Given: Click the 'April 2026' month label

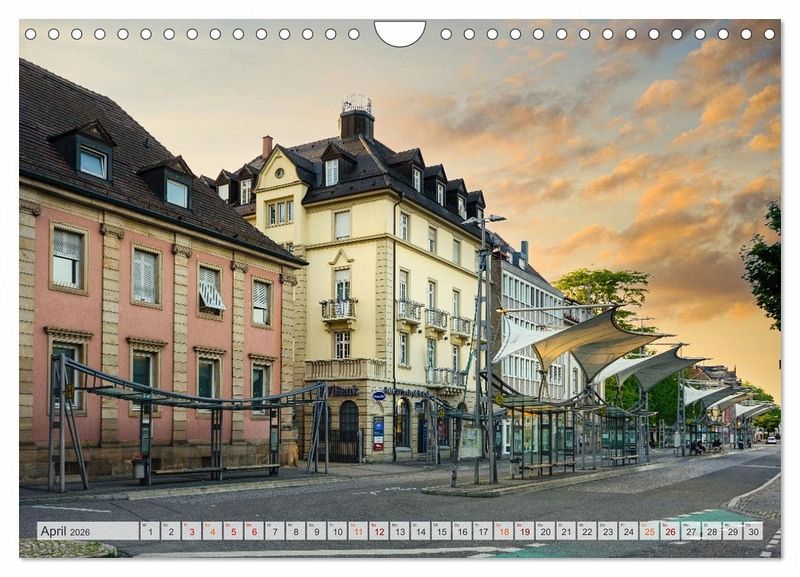Looking at the screenshot, I should (65, 531).
